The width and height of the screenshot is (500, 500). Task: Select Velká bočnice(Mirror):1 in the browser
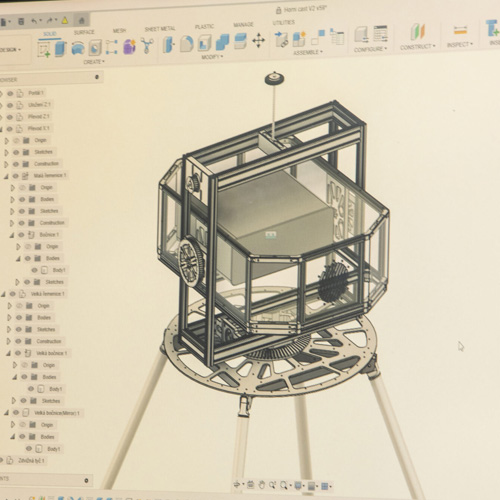57,413
